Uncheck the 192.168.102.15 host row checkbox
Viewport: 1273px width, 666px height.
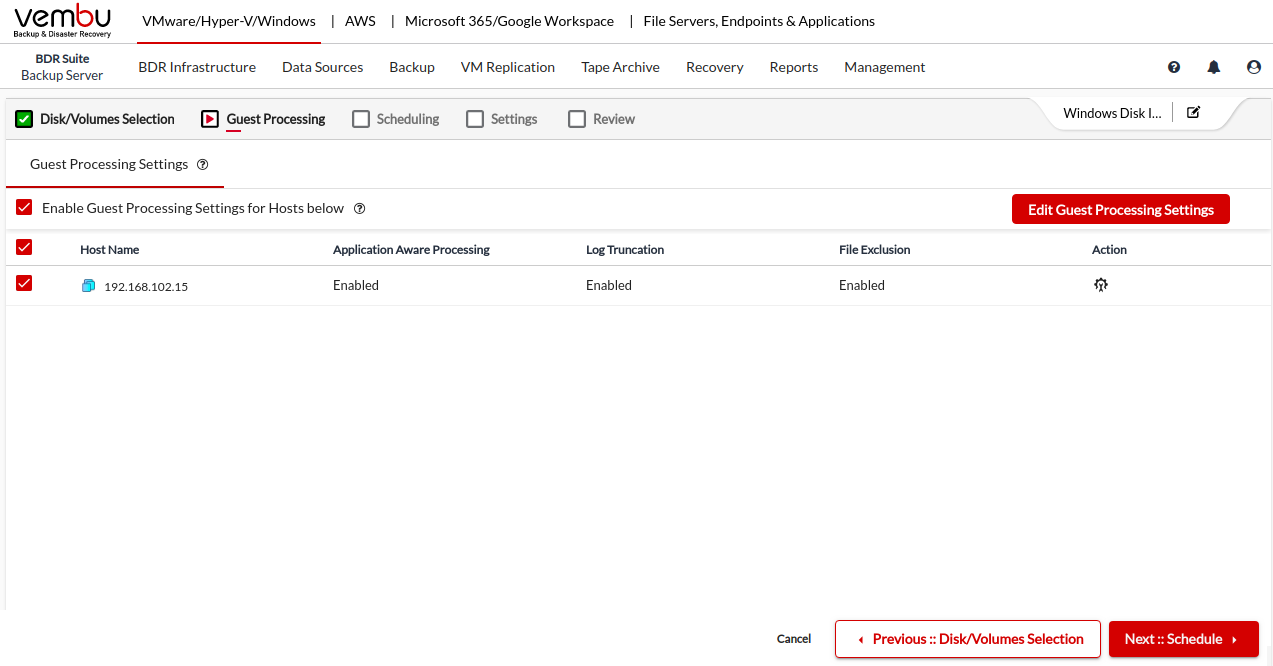[x=24, y=284]
